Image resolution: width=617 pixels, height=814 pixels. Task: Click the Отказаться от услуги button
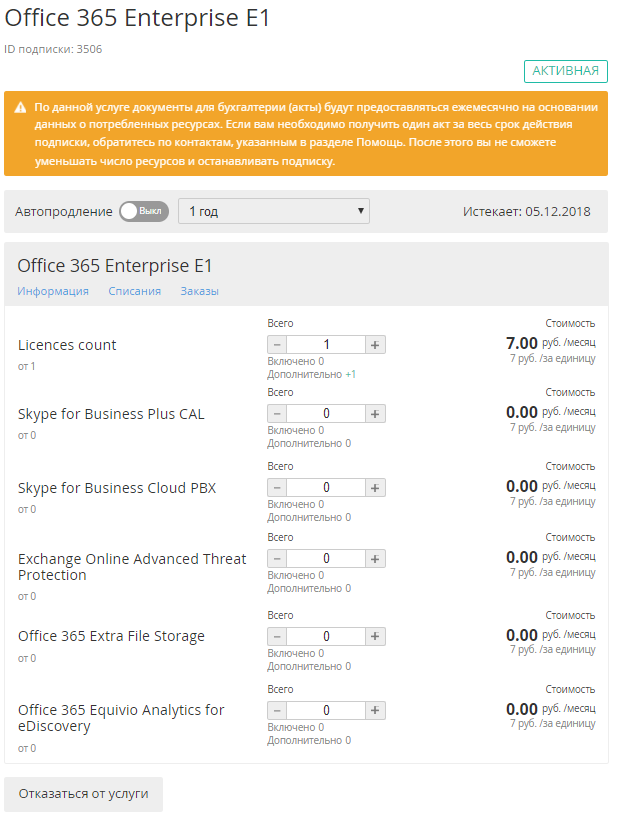(84, 794)
